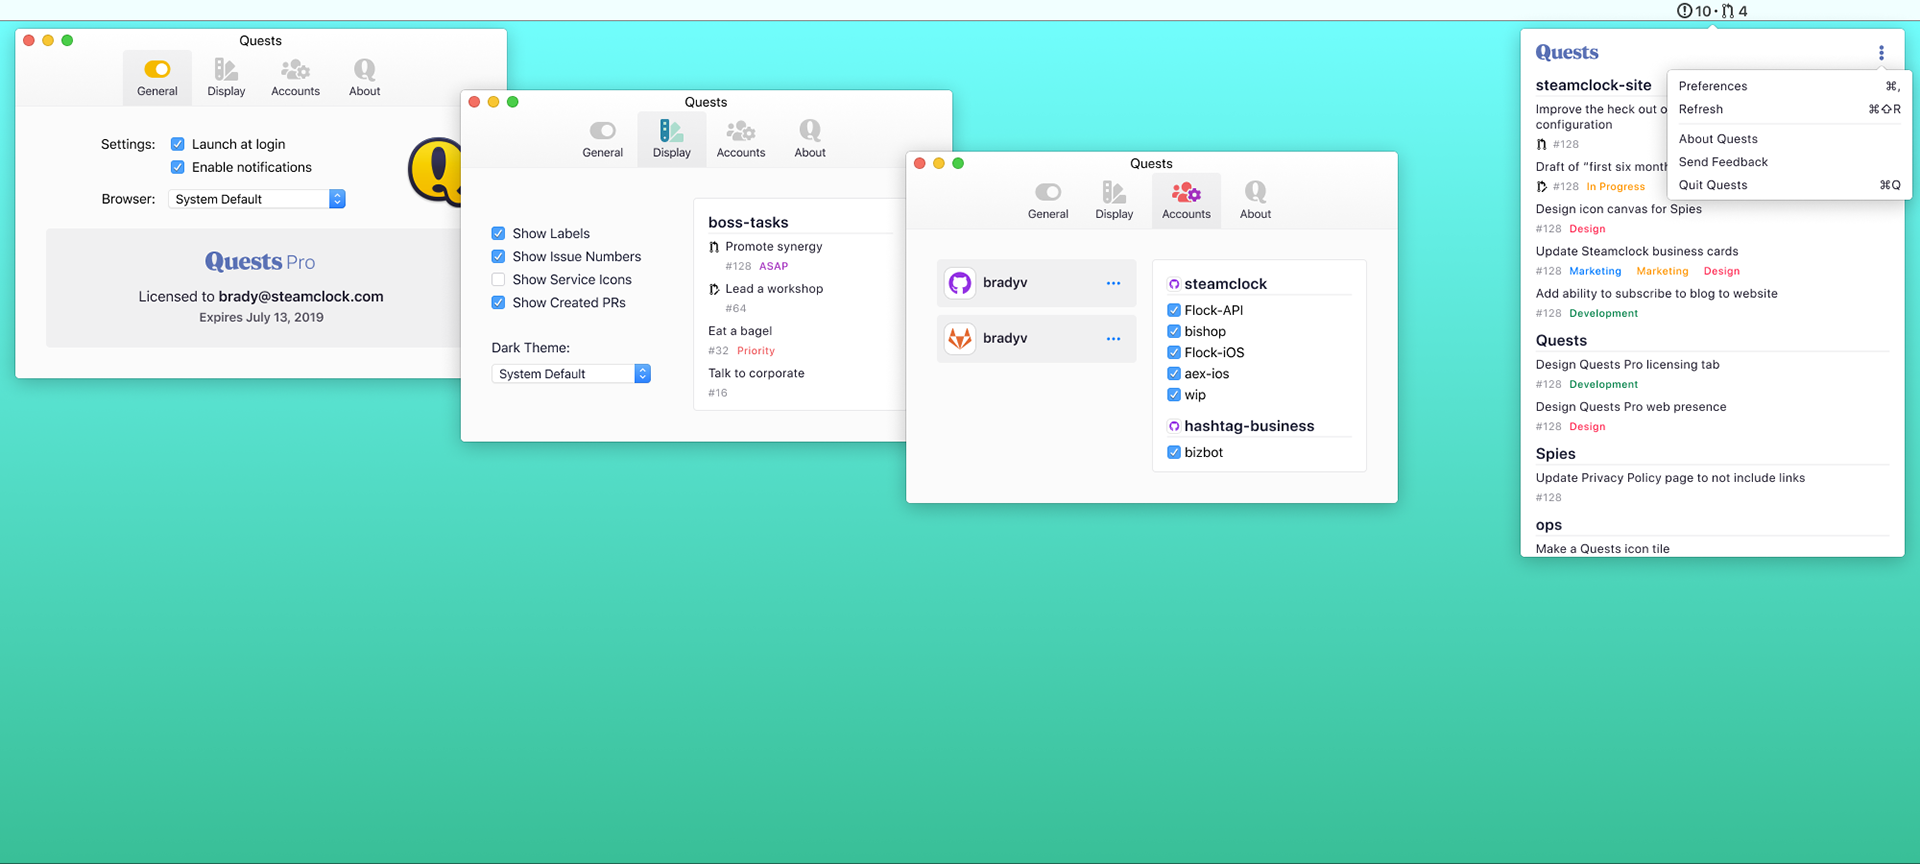
Task: Open Display tab in the first Quests window
Action: click(x=226, y=78)
